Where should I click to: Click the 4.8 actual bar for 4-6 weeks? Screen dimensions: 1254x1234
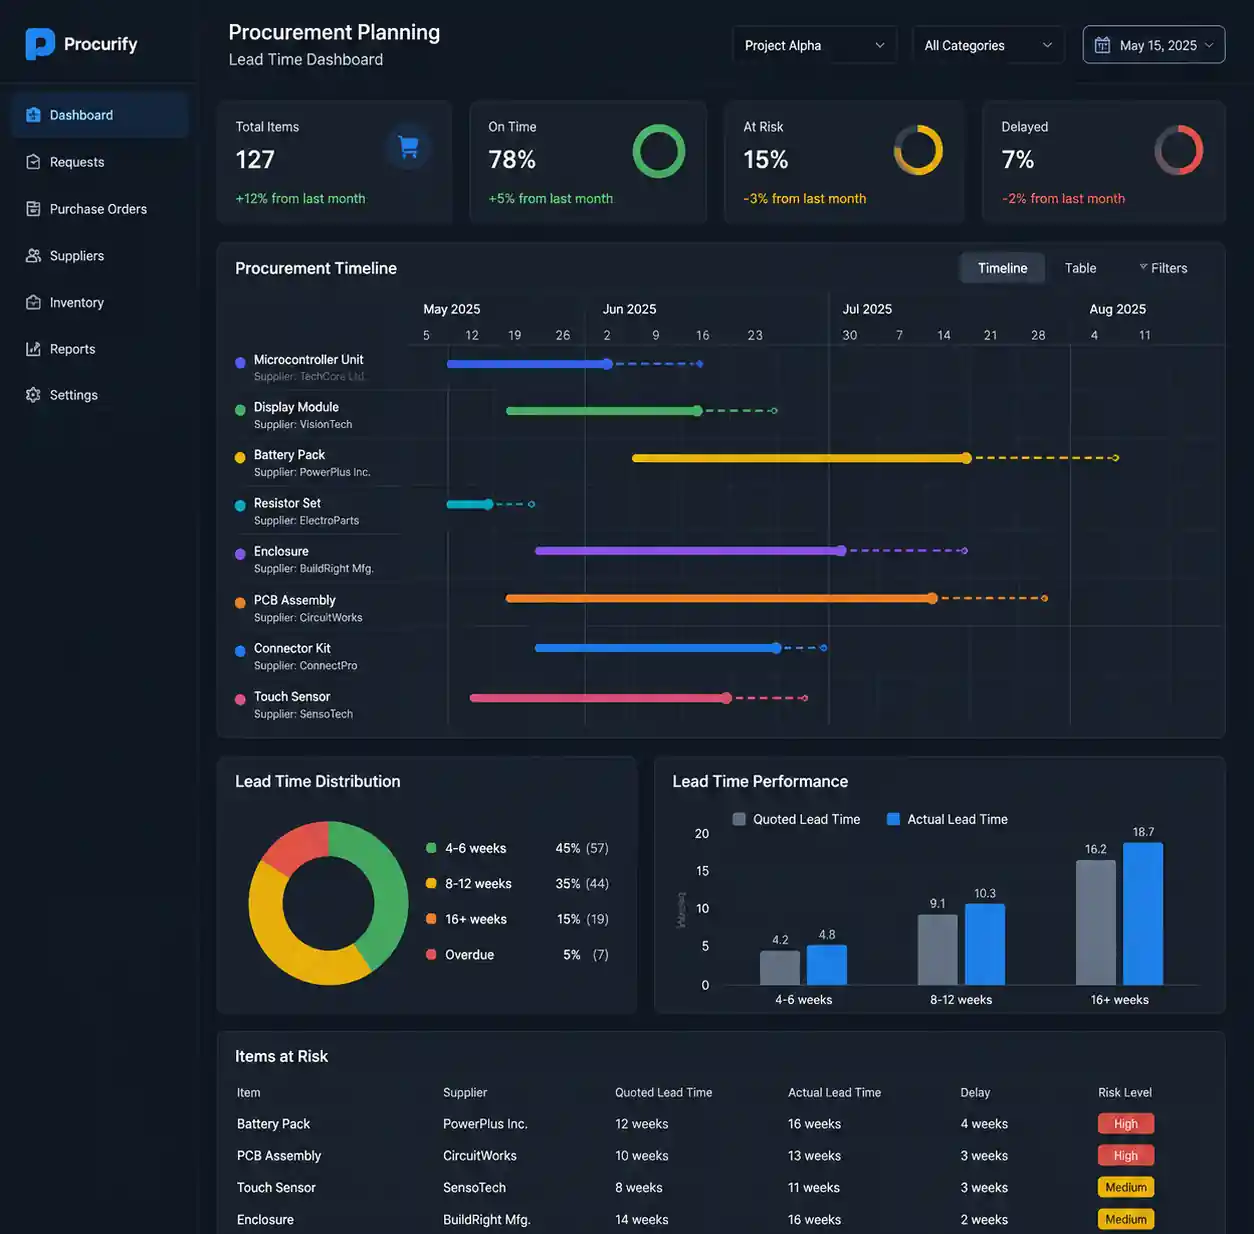(x=826, y=965)
